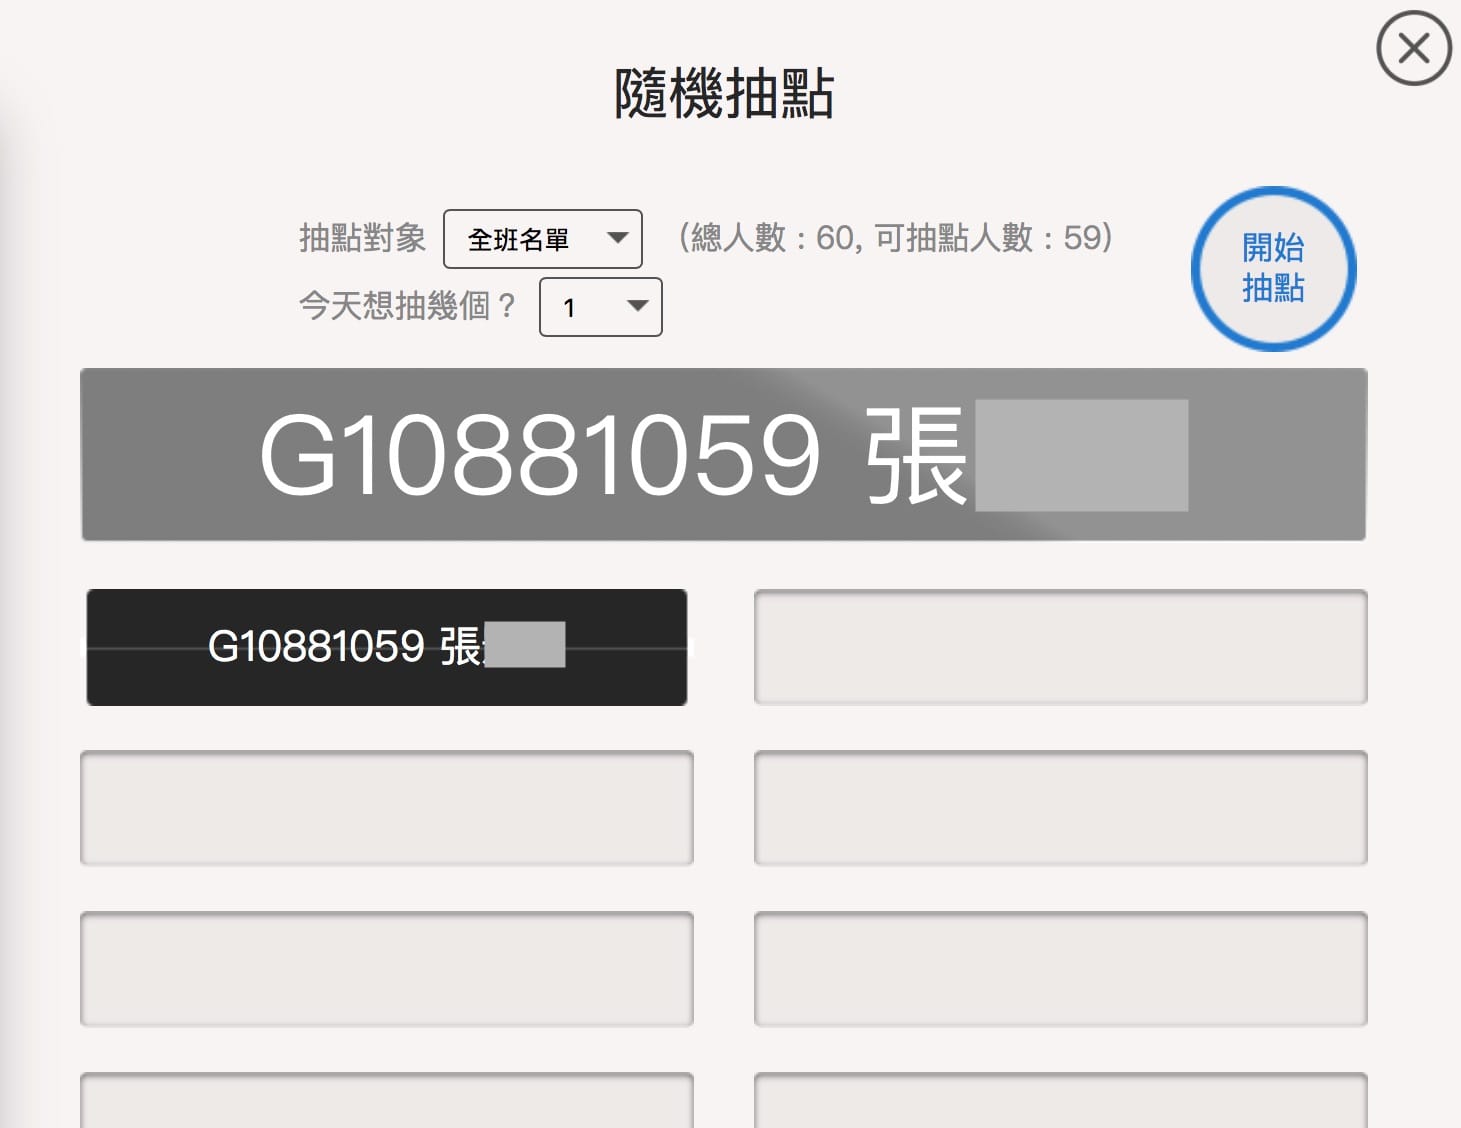
Task: Click the empty right slot in second row
Action: coord(1060,808)
